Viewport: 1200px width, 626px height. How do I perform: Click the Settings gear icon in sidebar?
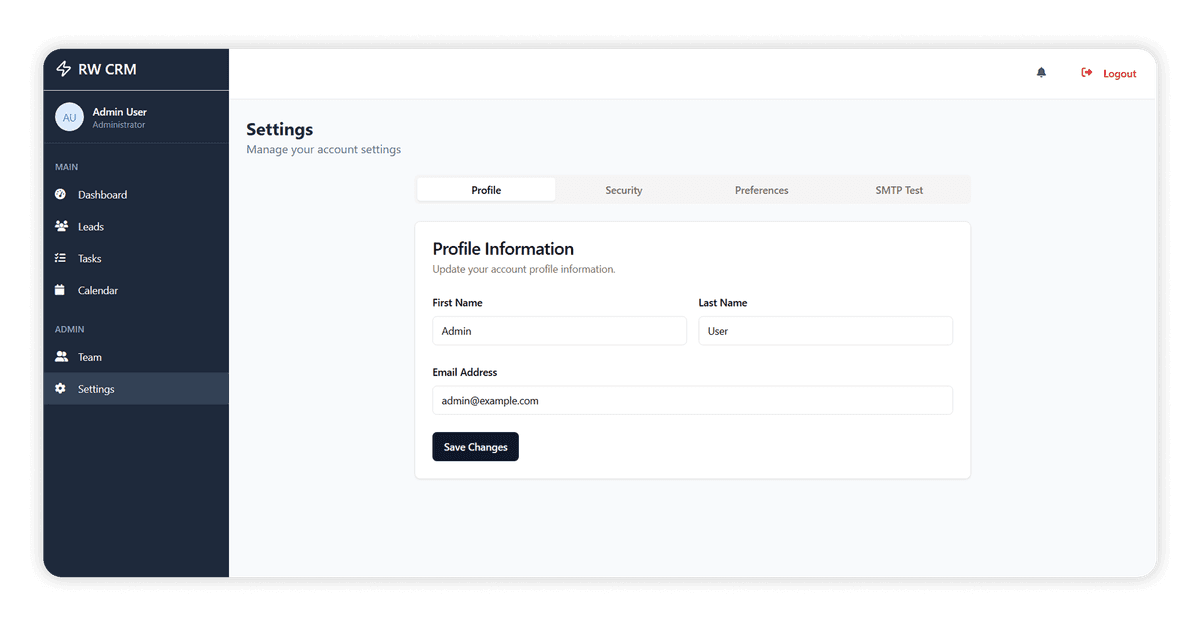pyautogui.click(x=60, y=388)
